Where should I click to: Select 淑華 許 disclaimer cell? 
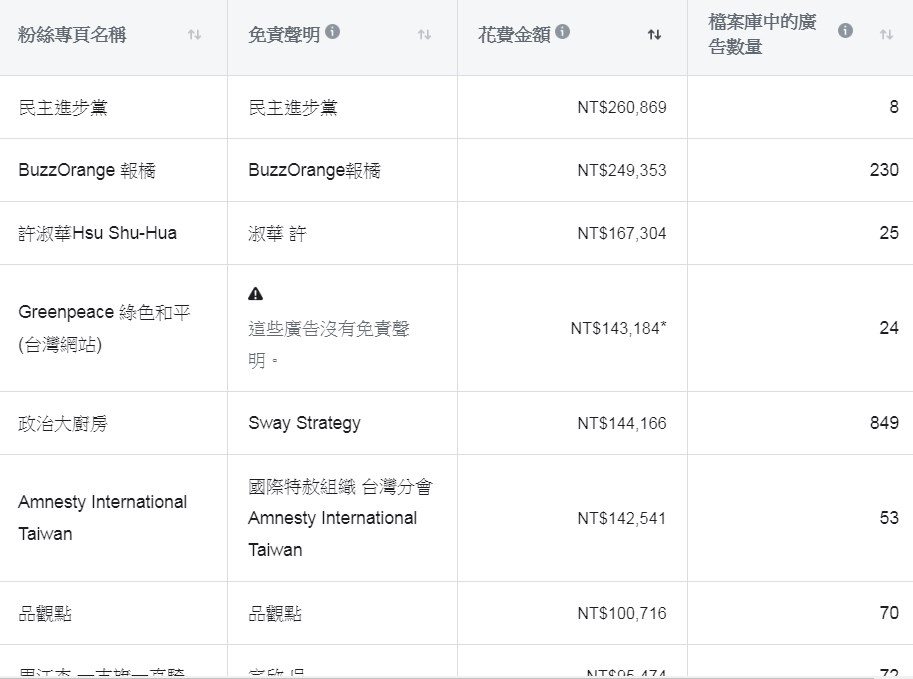pos(277,234)
